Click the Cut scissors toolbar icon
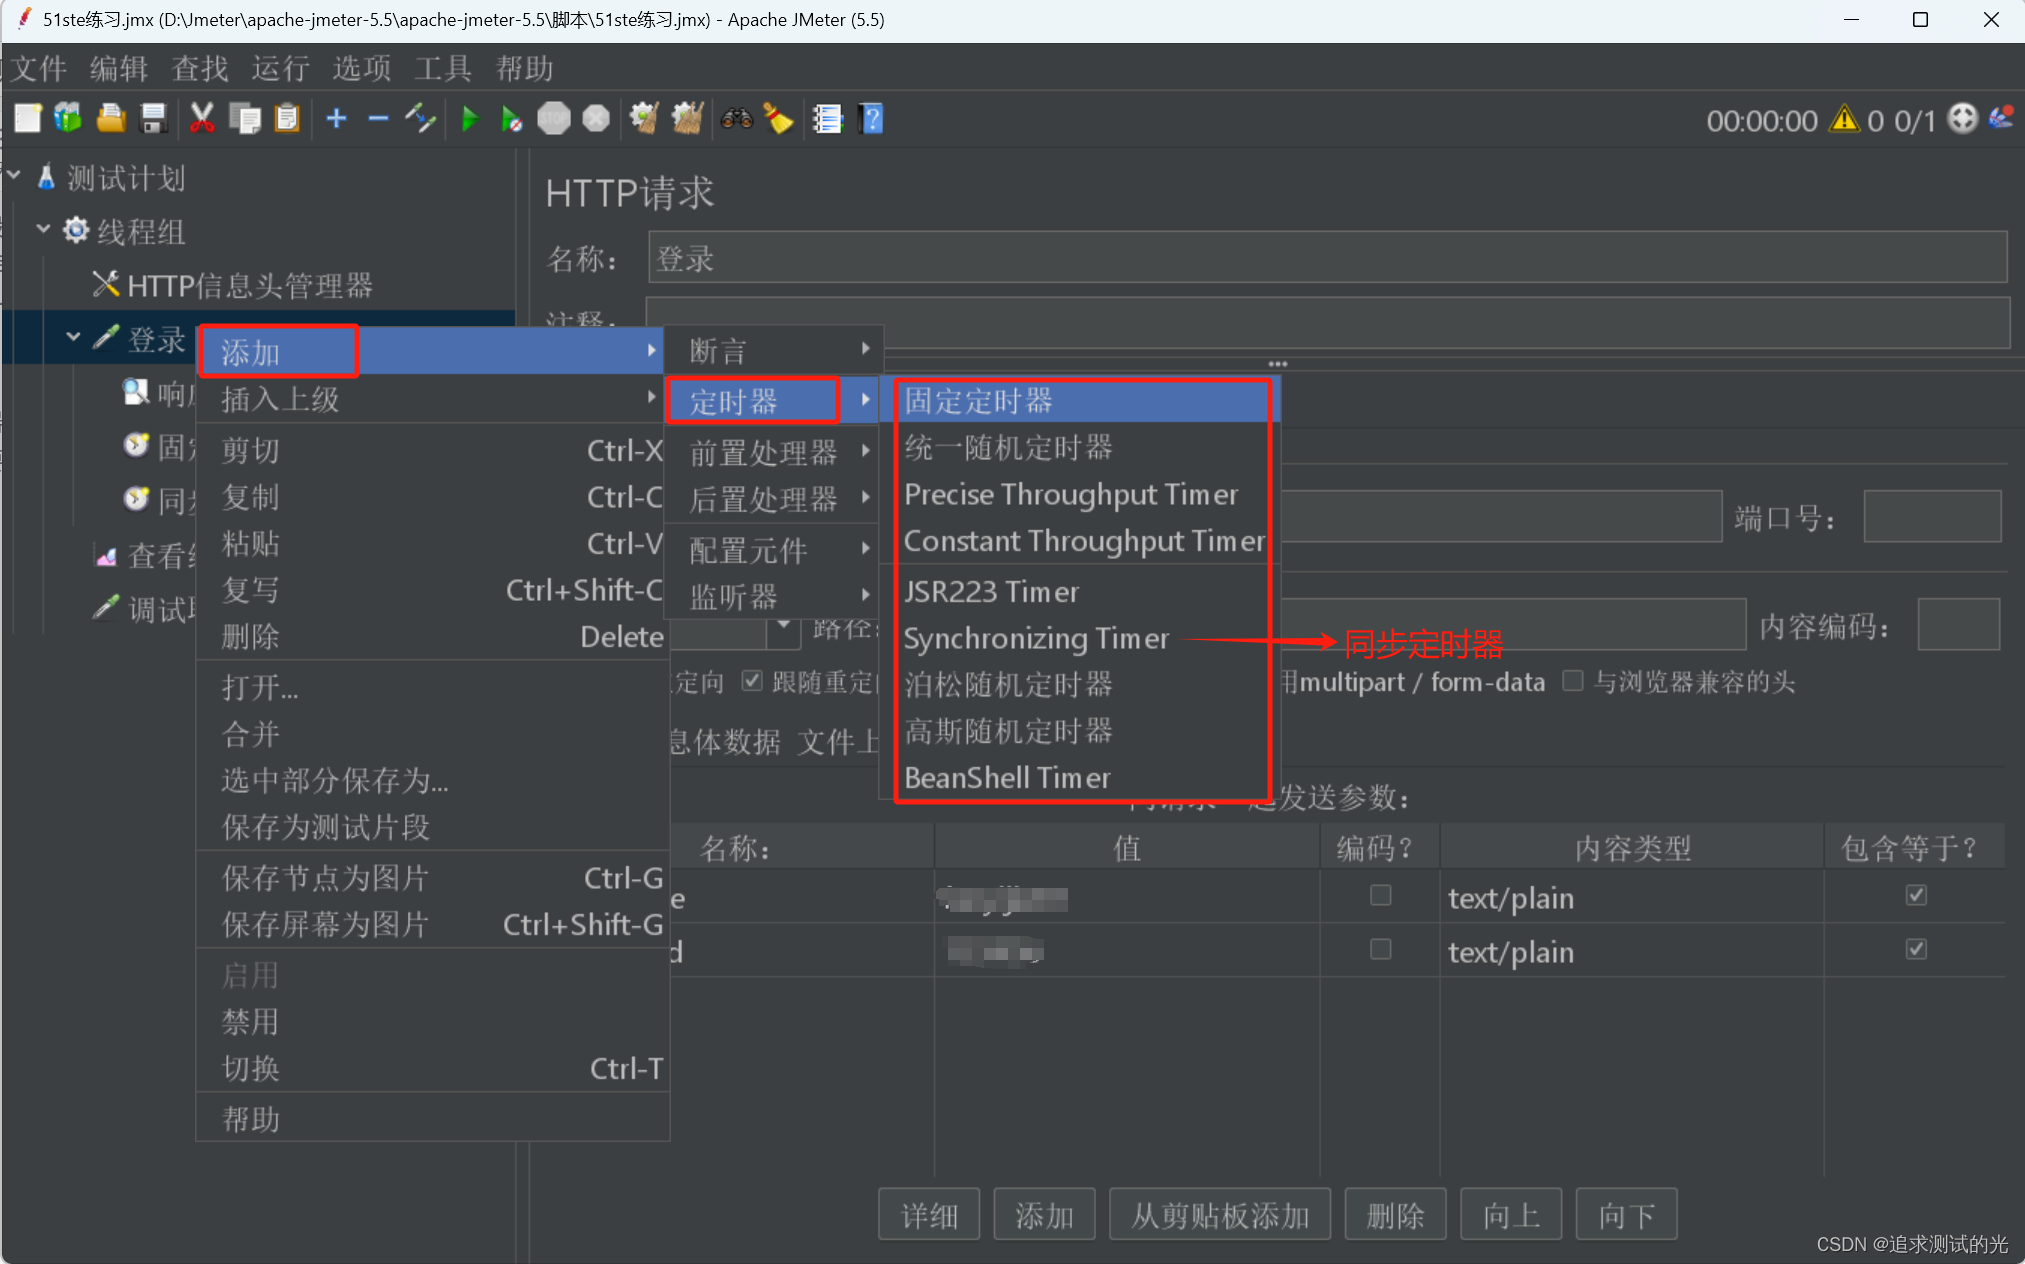Screen dimensions: 2025x1264 (202, 119)
